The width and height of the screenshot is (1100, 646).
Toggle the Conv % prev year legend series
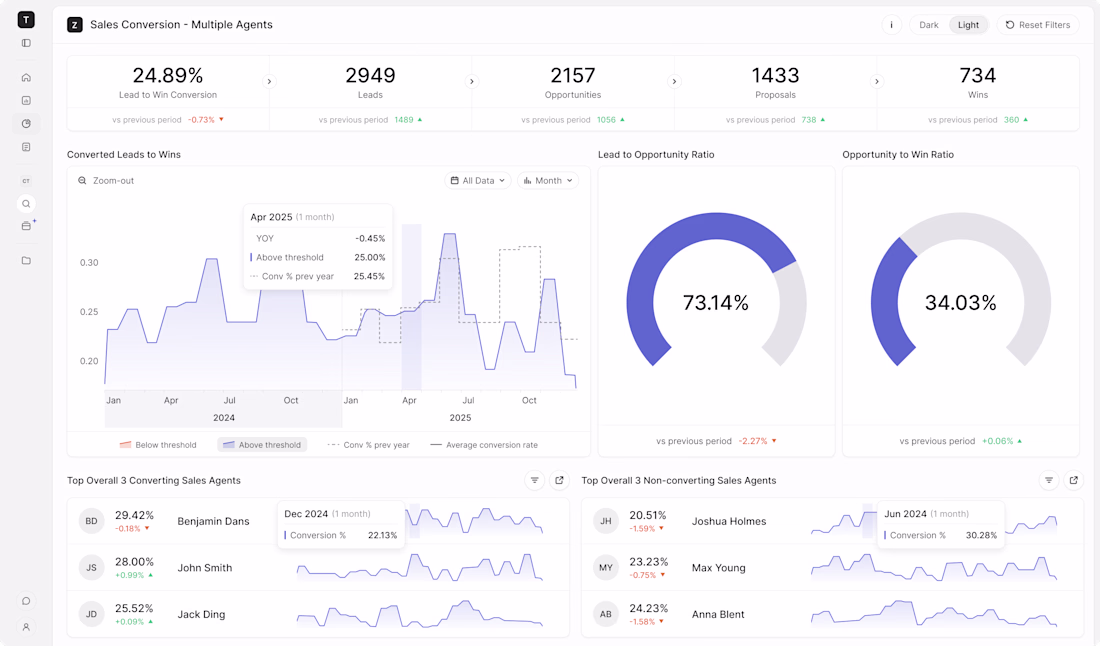click(368, 445)
